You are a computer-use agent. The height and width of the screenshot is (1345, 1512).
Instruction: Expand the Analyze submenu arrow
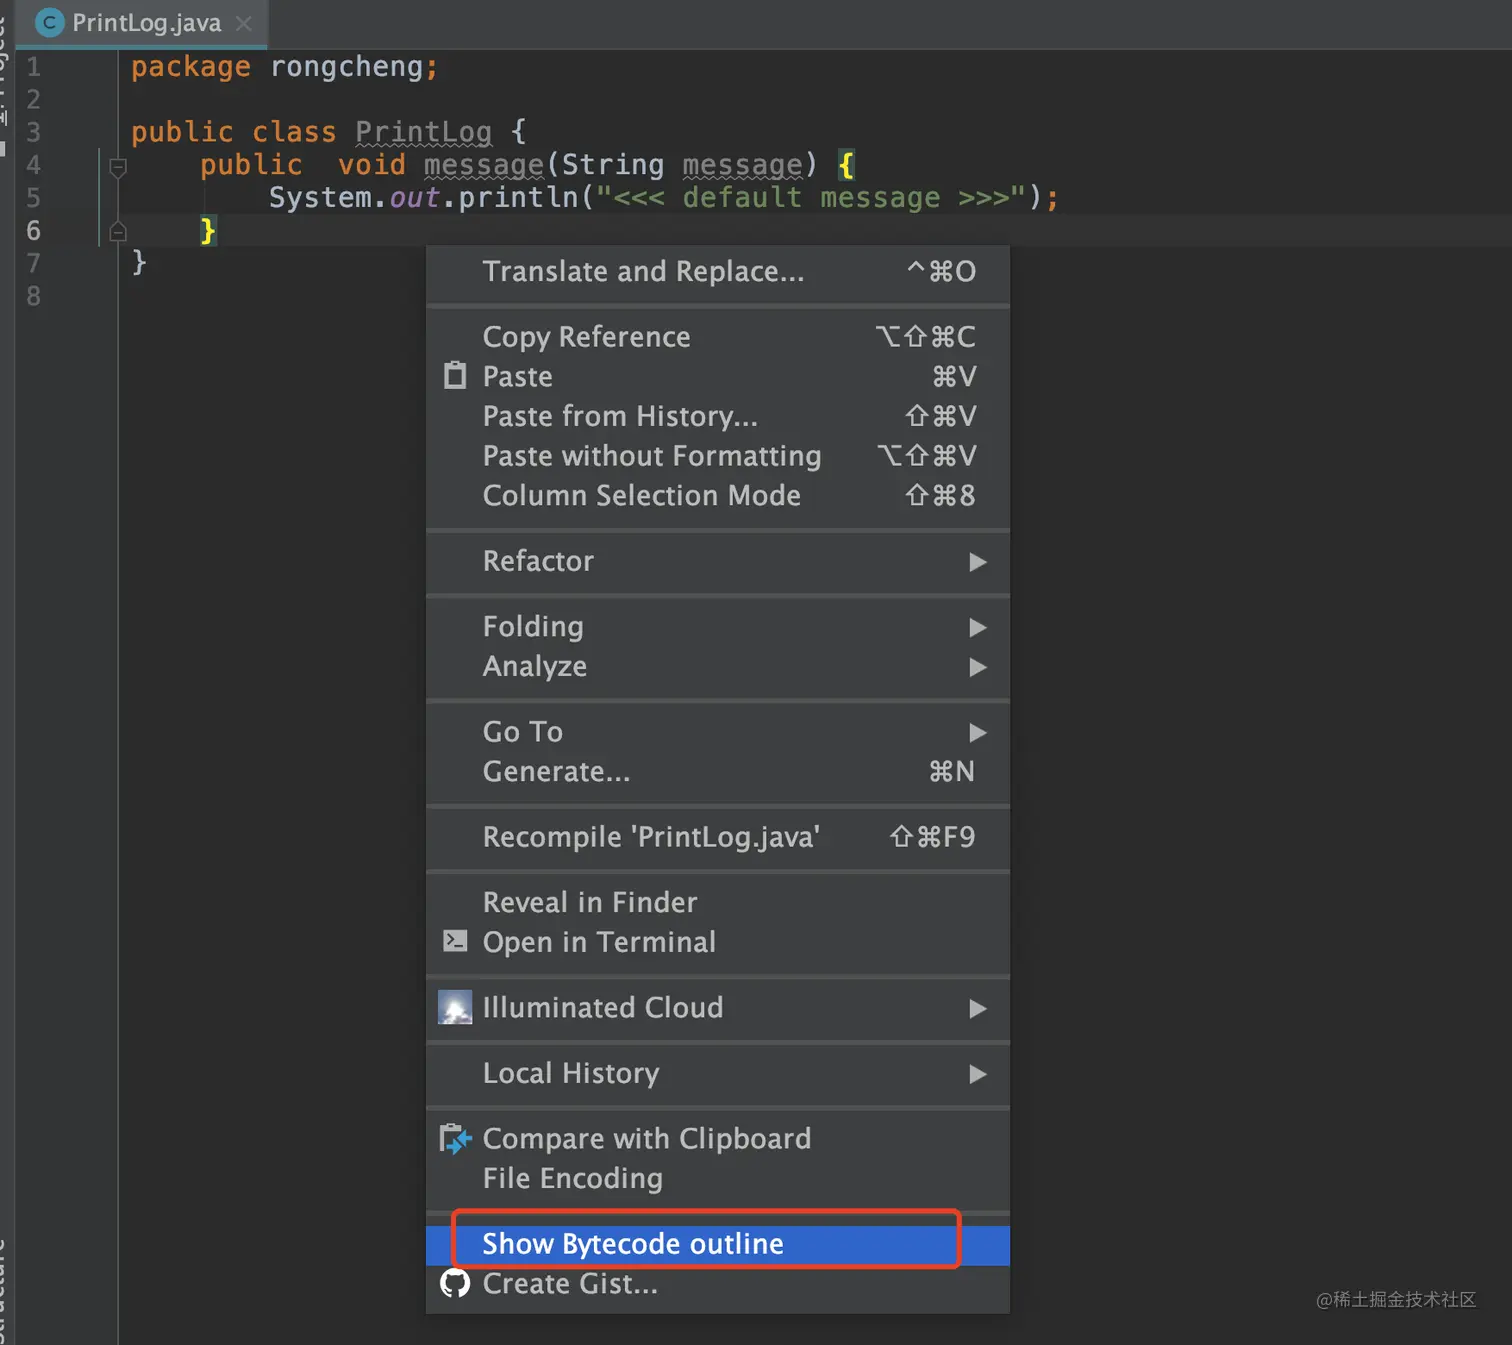[977, 667]
